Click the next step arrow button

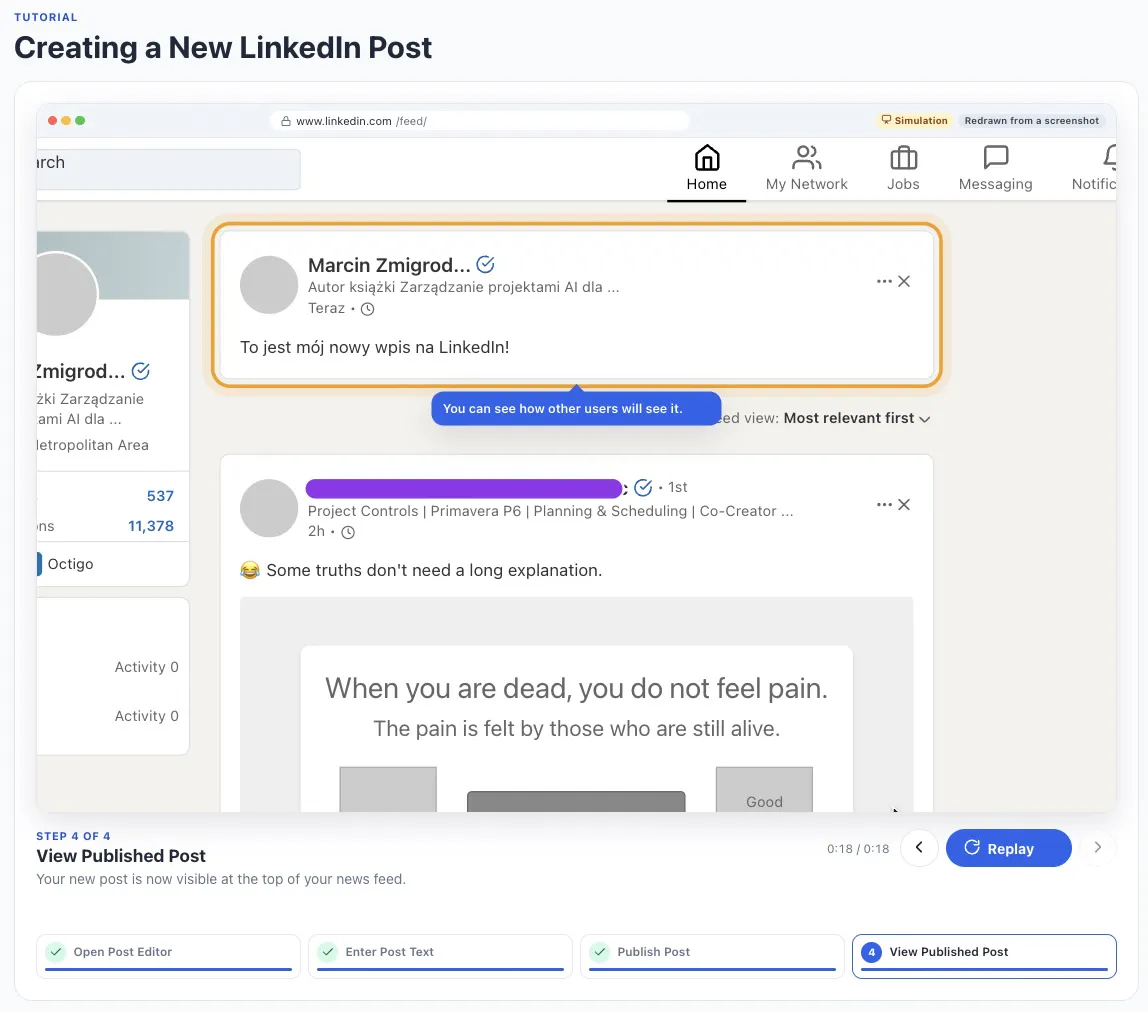tap(1097, 848)
